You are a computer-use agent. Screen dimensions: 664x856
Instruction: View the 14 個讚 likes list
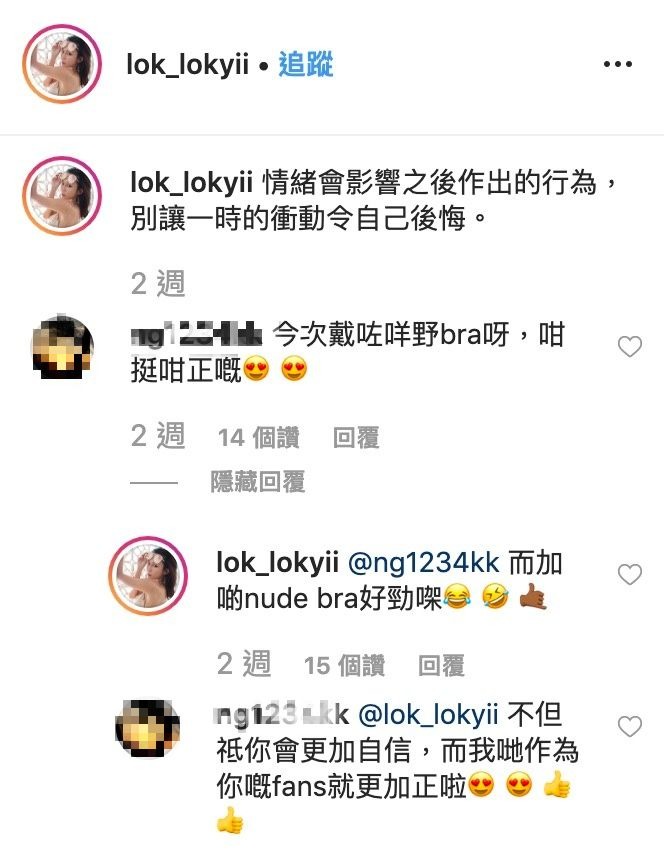point(258,438)
